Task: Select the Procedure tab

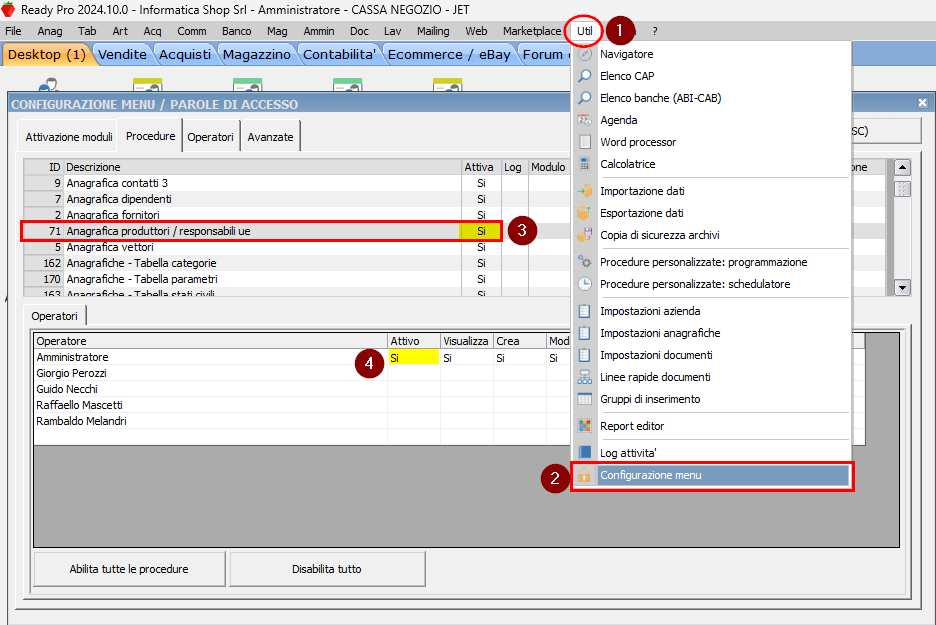Action: pos(150,136)
